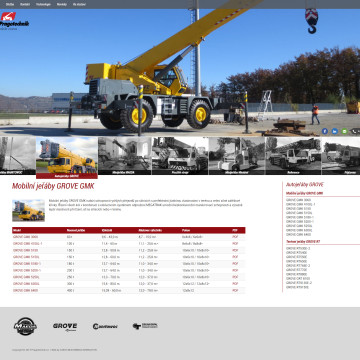Viewport: 360px width, 360px height.
Task: Open the LinkedIn share icon
Action: [334, 131]
